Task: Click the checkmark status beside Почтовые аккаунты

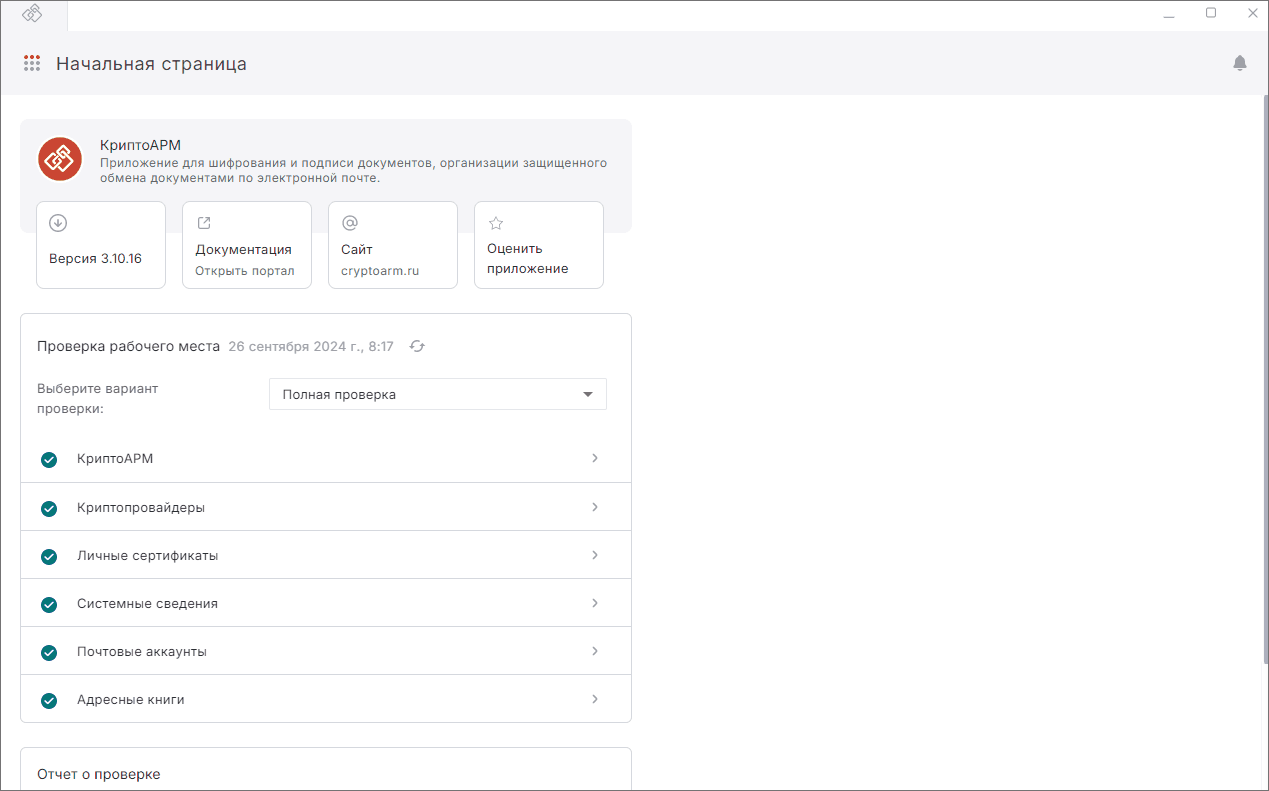Action: 49,652
